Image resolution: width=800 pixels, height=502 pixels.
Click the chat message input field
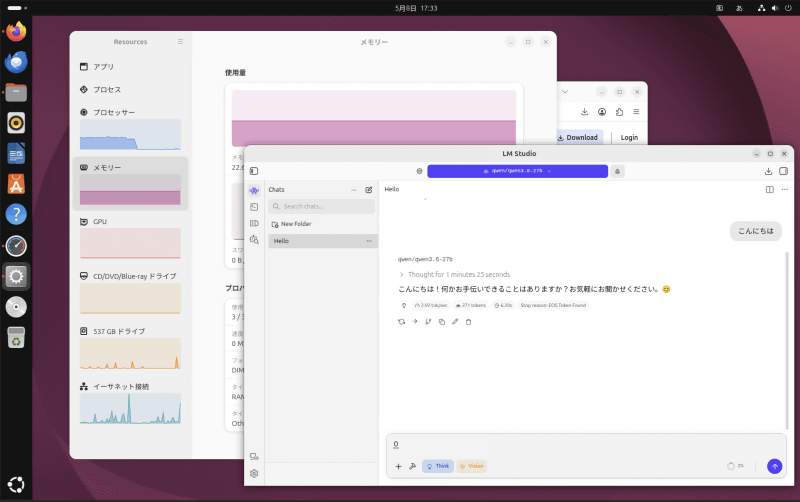(586, 445)
